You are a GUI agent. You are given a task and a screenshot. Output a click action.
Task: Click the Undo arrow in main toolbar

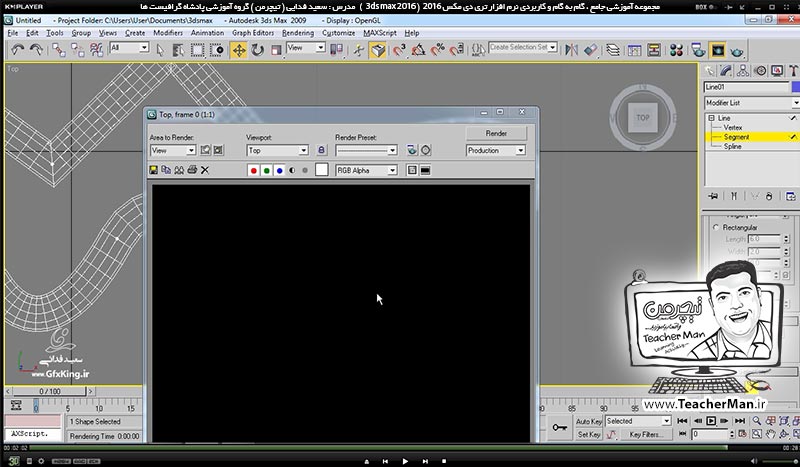pyautogui.click(x=17, y=50)
